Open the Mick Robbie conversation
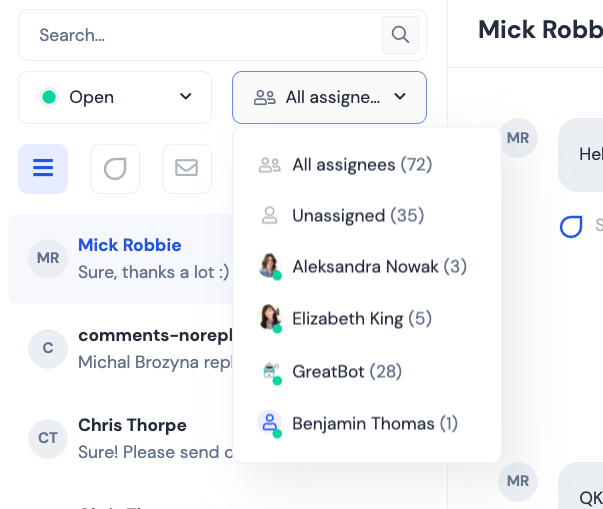This screenshot has height=509, width=603. pos(121,259)
